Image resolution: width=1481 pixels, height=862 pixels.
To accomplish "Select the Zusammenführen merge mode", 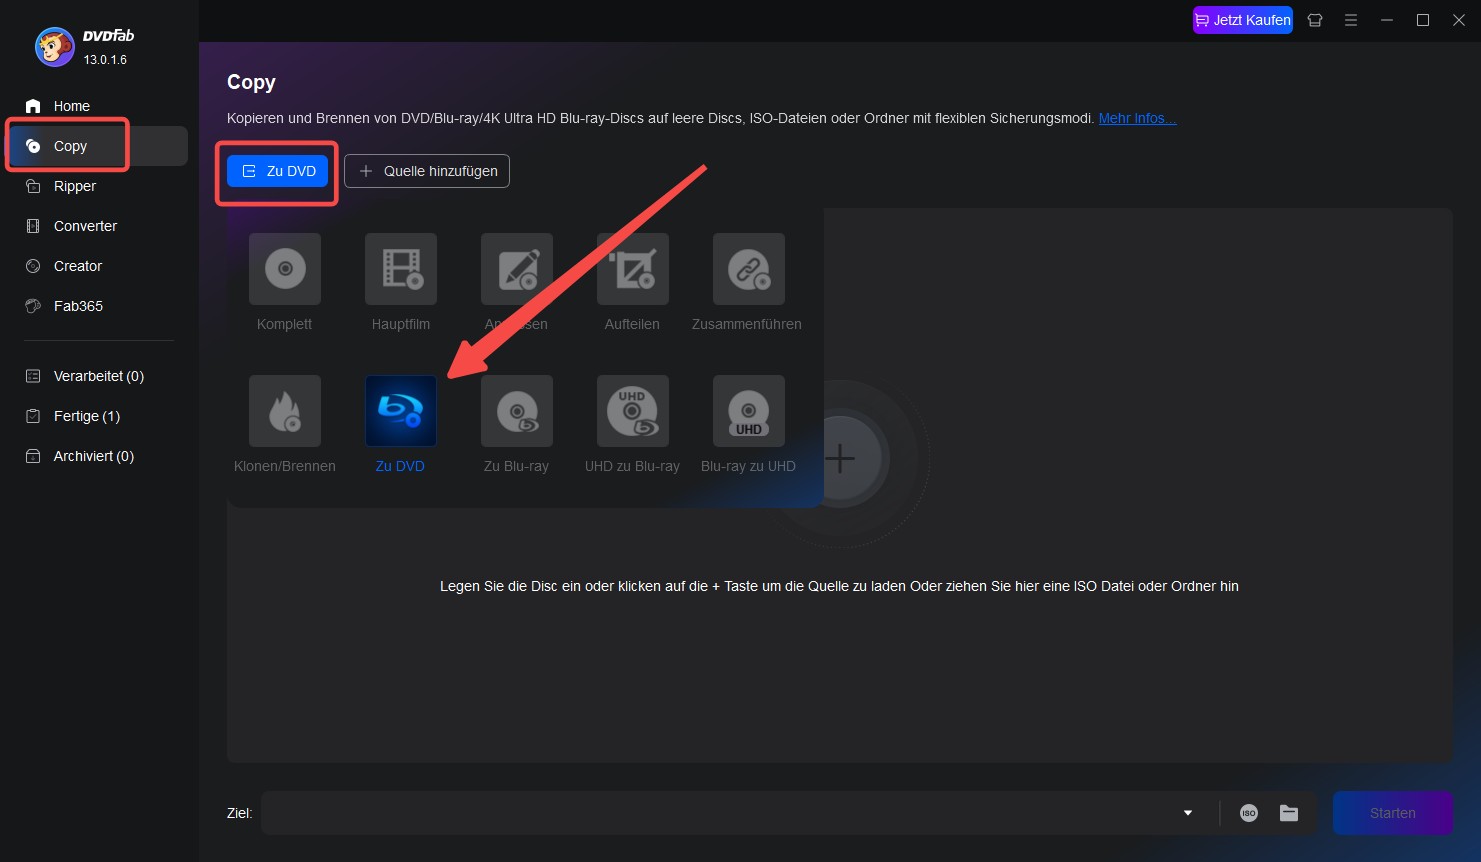I will click(x=749, y=269).
